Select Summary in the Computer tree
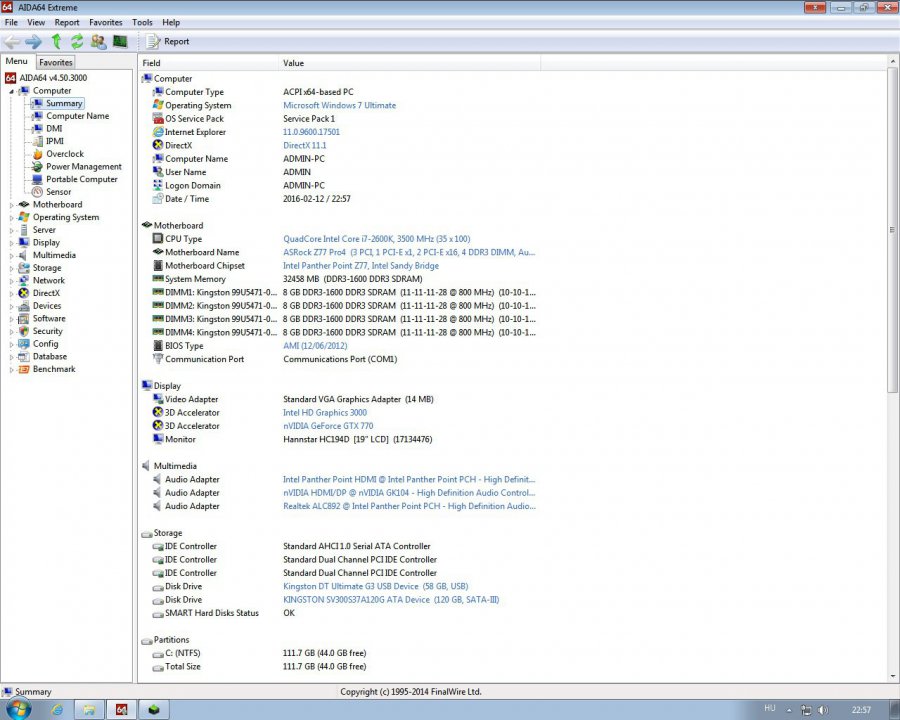The width and height of the screenshot is (900, 720). 64,103
